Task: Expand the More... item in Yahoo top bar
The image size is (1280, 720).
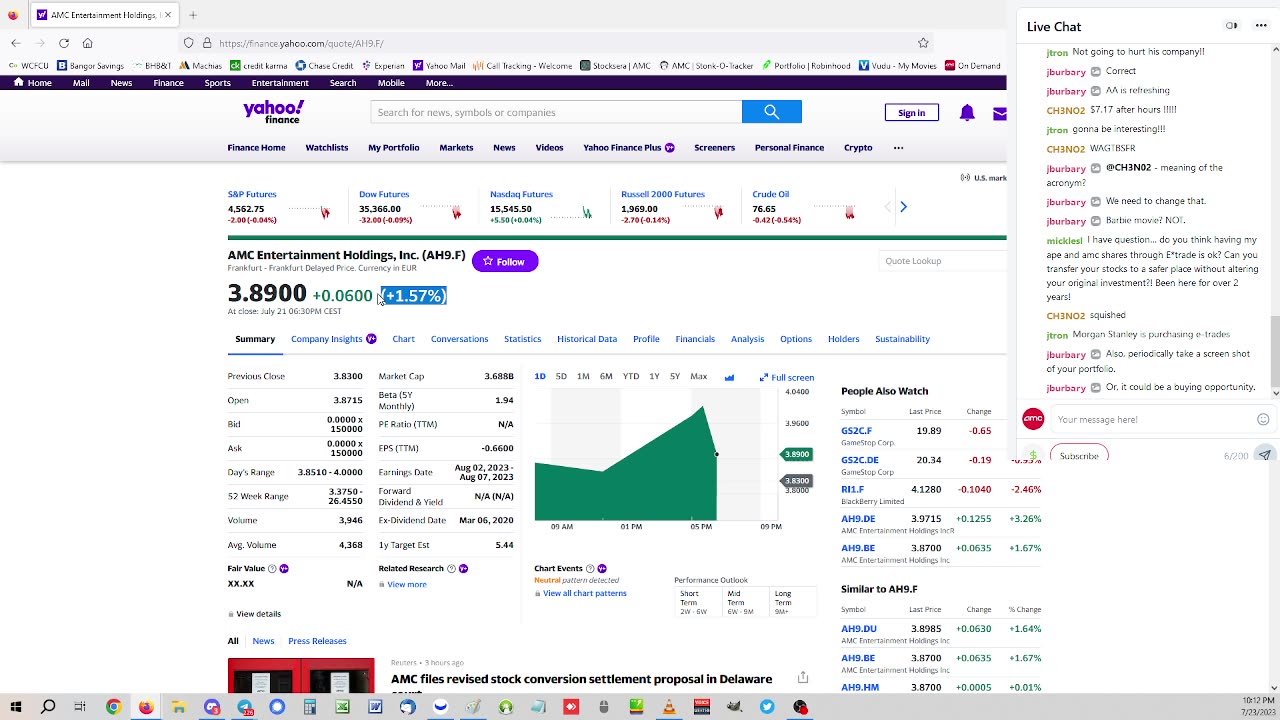Action: tap(439, 83)
